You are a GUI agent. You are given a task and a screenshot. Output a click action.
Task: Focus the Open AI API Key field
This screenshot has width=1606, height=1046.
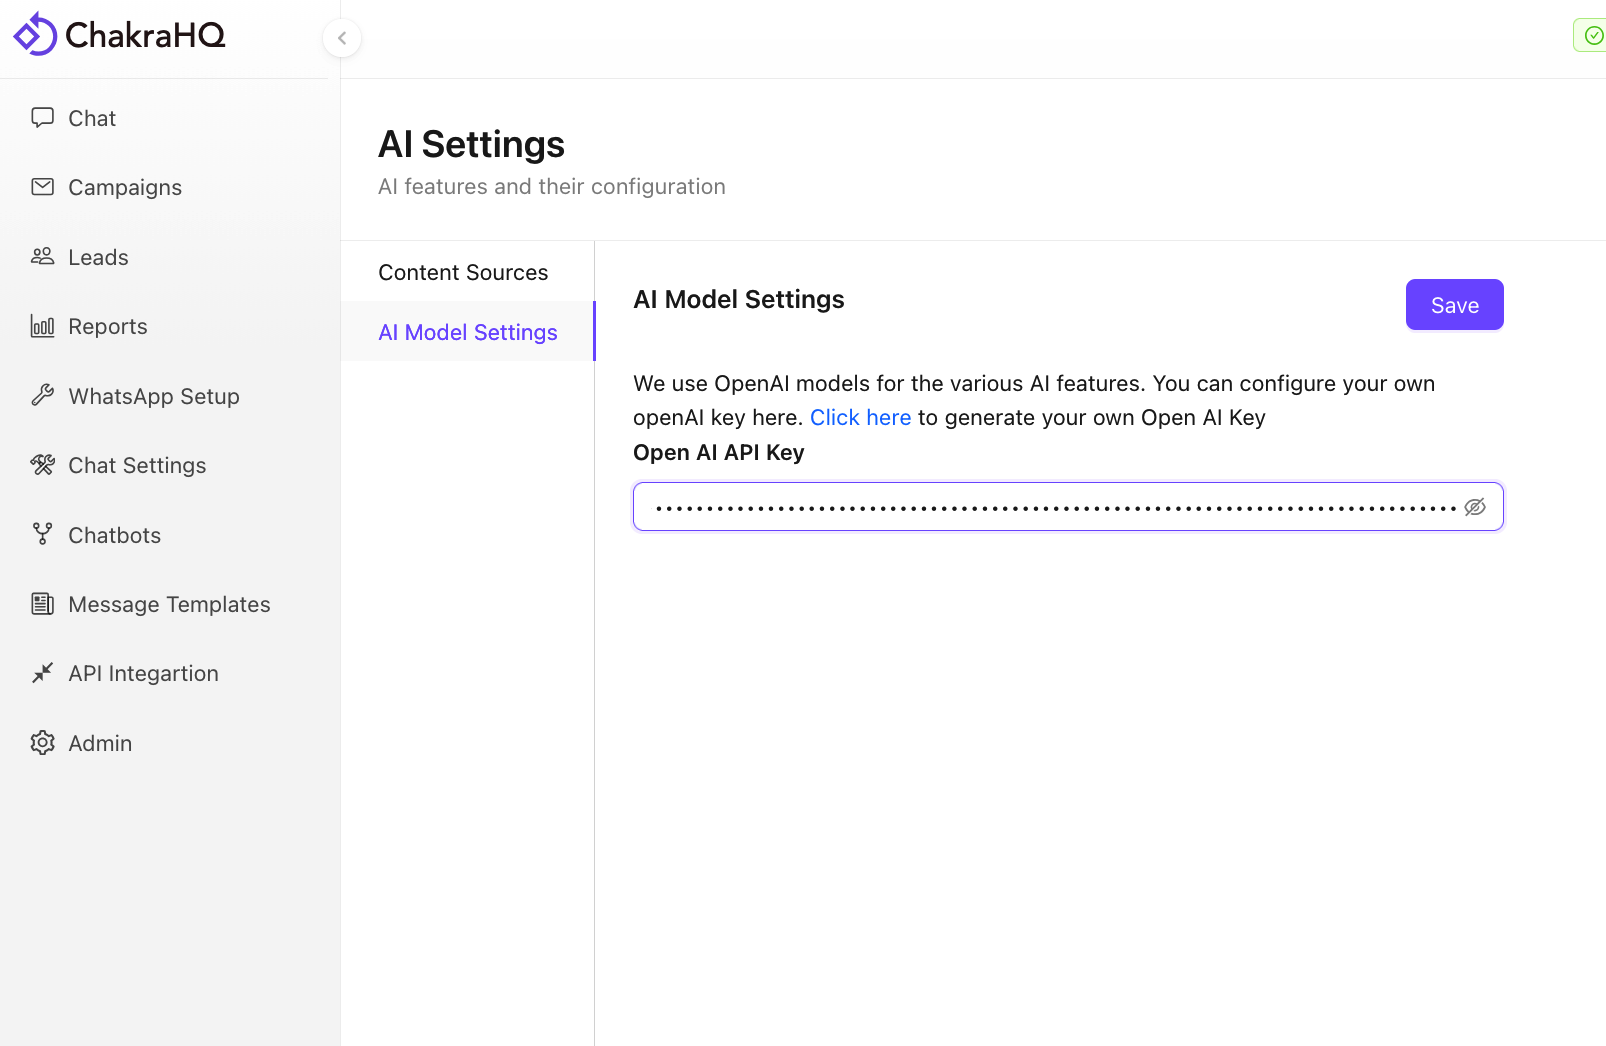coord(1050,507)
